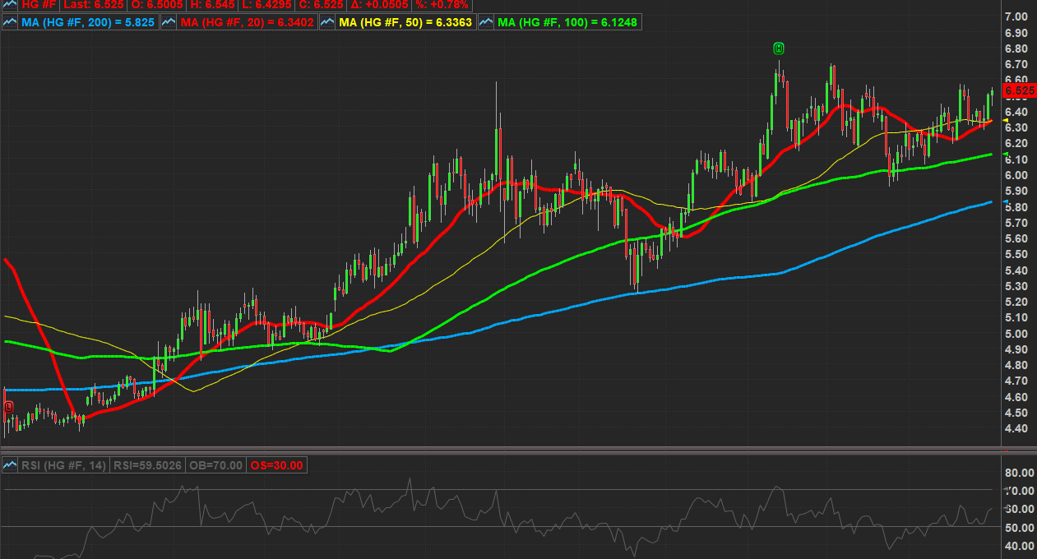Screen dimensions: 1037x559
Task: Click the H: 6.545 high value
Action: (212, 5)
